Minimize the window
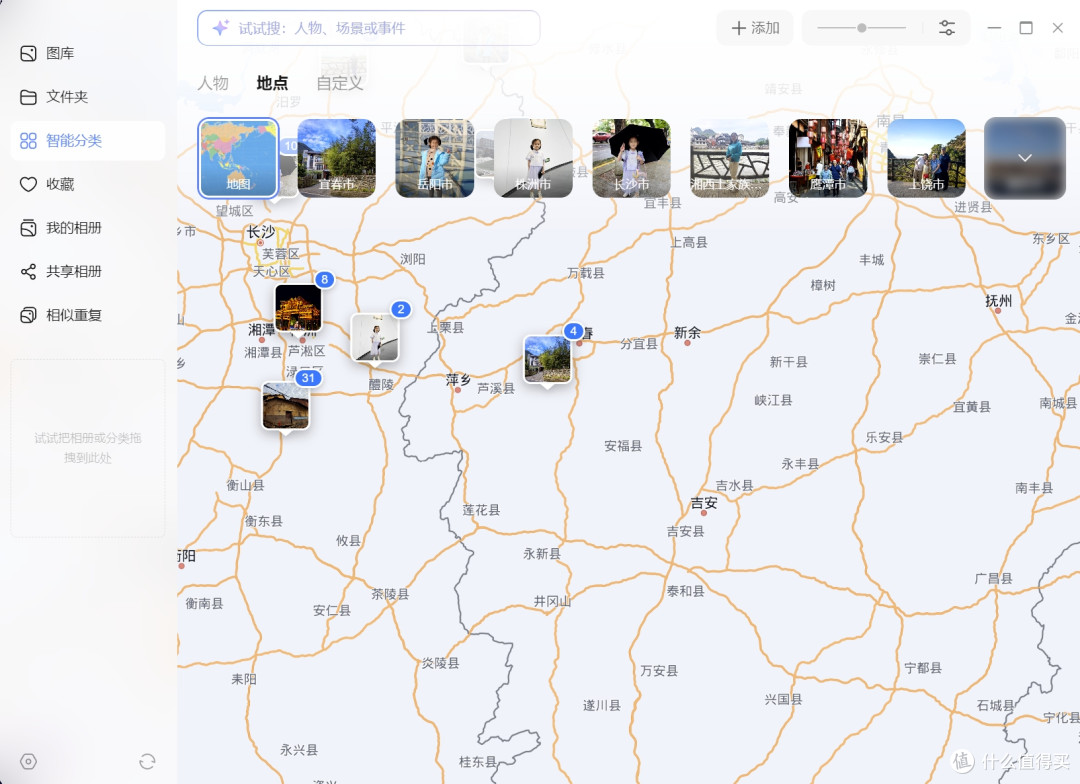 (994, 28)
